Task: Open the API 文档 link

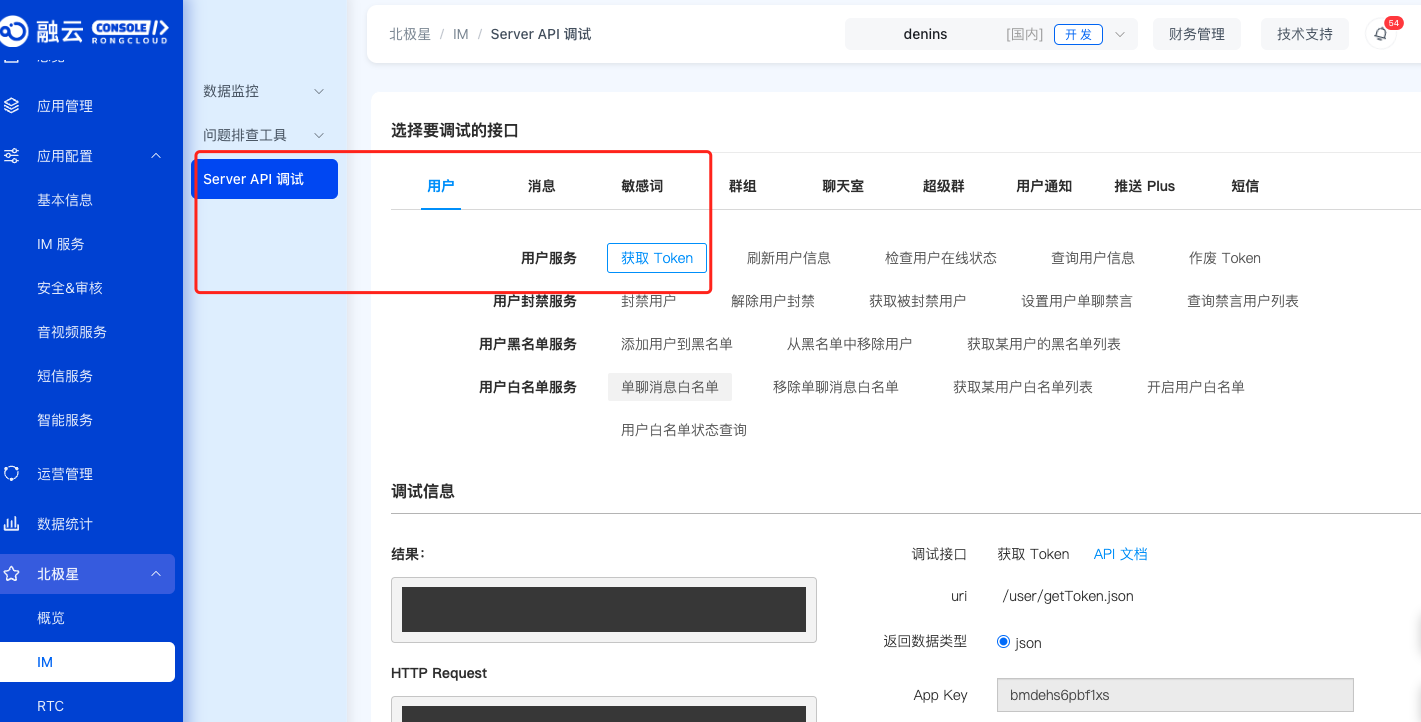Action: pyautogui.click(x=1120, y=554)
